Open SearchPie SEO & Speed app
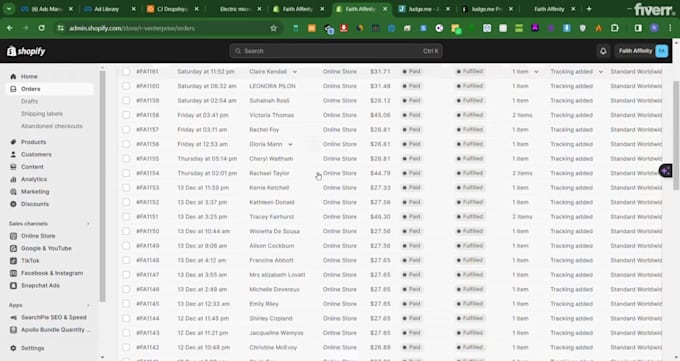Image resolution: width=680 pixels, height=361 pixels. tap(53, 318)
